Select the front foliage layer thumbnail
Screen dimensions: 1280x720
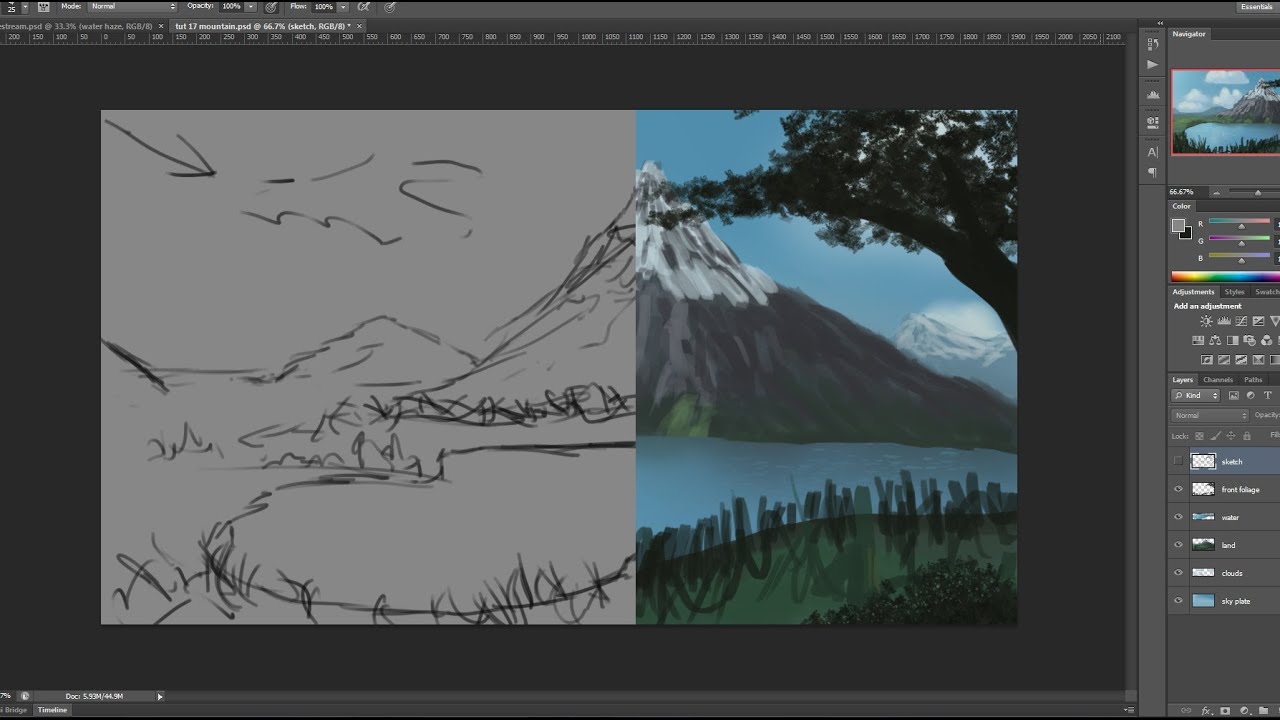pos(1203,489)
